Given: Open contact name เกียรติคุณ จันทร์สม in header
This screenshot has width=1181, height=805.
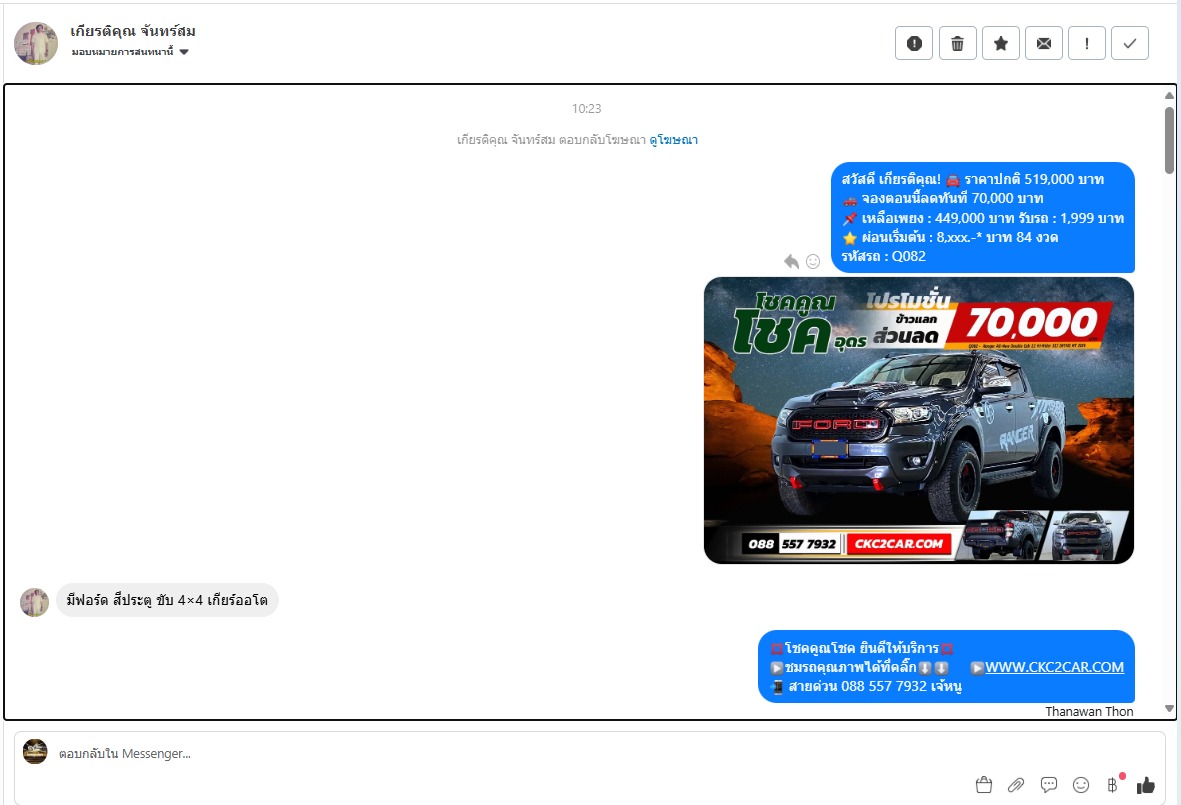Looking at the screenshot, I should coord(133,31).
